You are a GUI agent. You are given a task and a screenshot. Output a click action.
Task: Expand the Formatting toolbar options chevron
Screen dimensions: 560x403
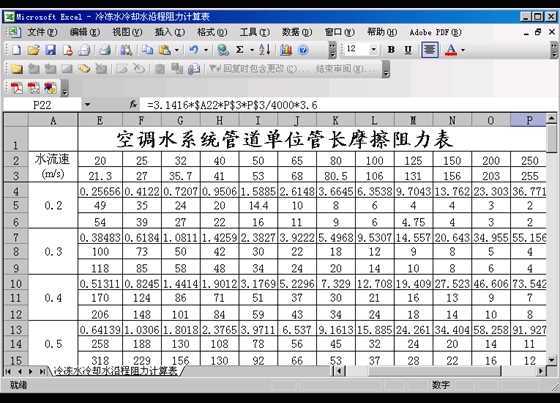point(553,50)
